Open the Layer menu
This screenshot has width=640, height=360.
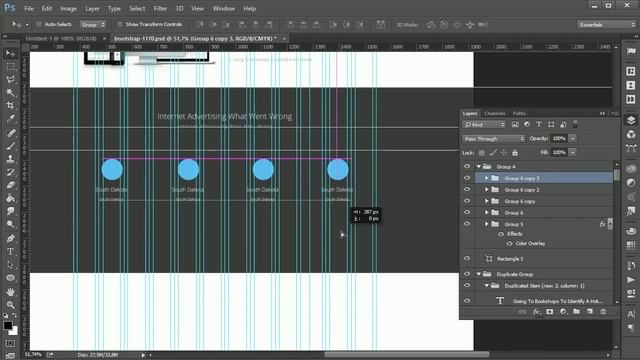92,9
